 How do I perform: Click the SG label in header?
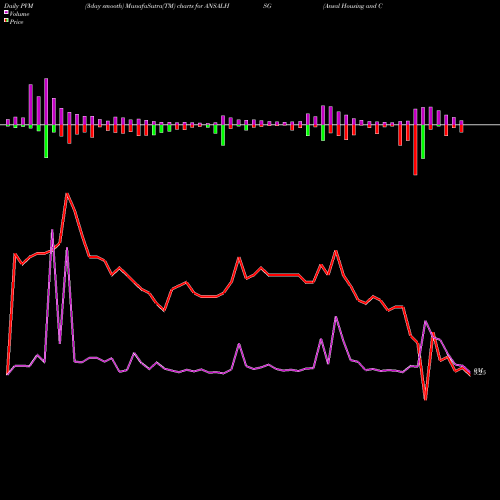click(x=267, y=6)
